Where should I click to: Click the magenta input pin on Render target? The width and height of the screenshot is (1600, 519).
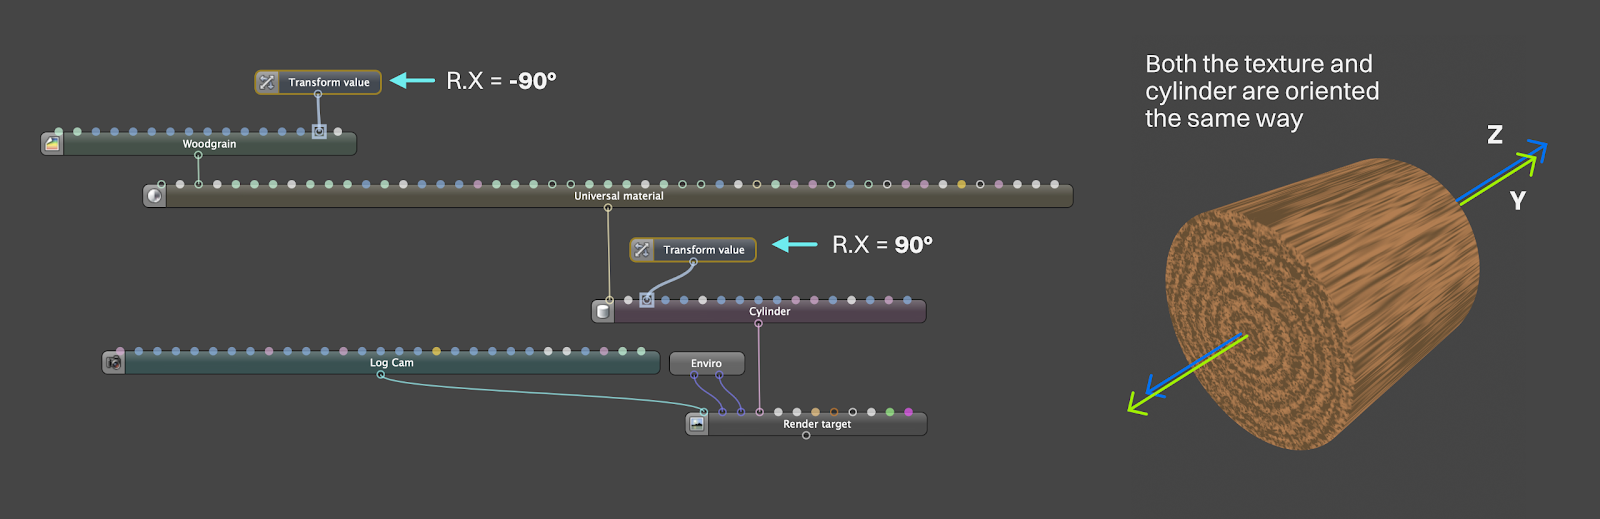908,412
